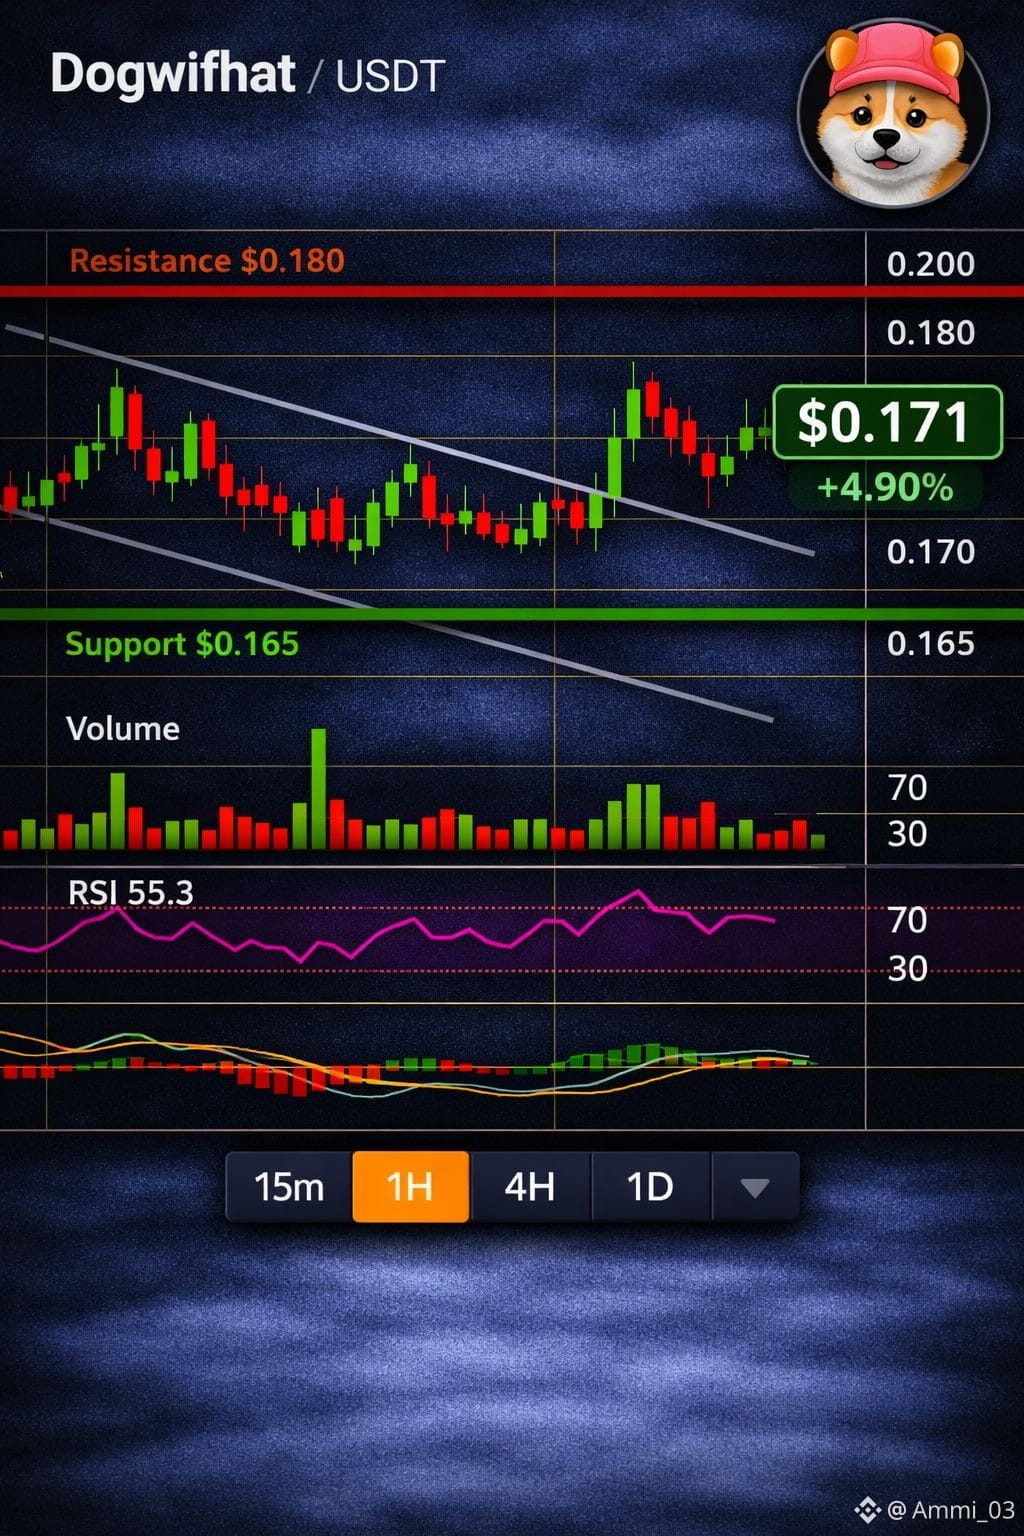Open the timeframe dropdown arrow

755,1187
